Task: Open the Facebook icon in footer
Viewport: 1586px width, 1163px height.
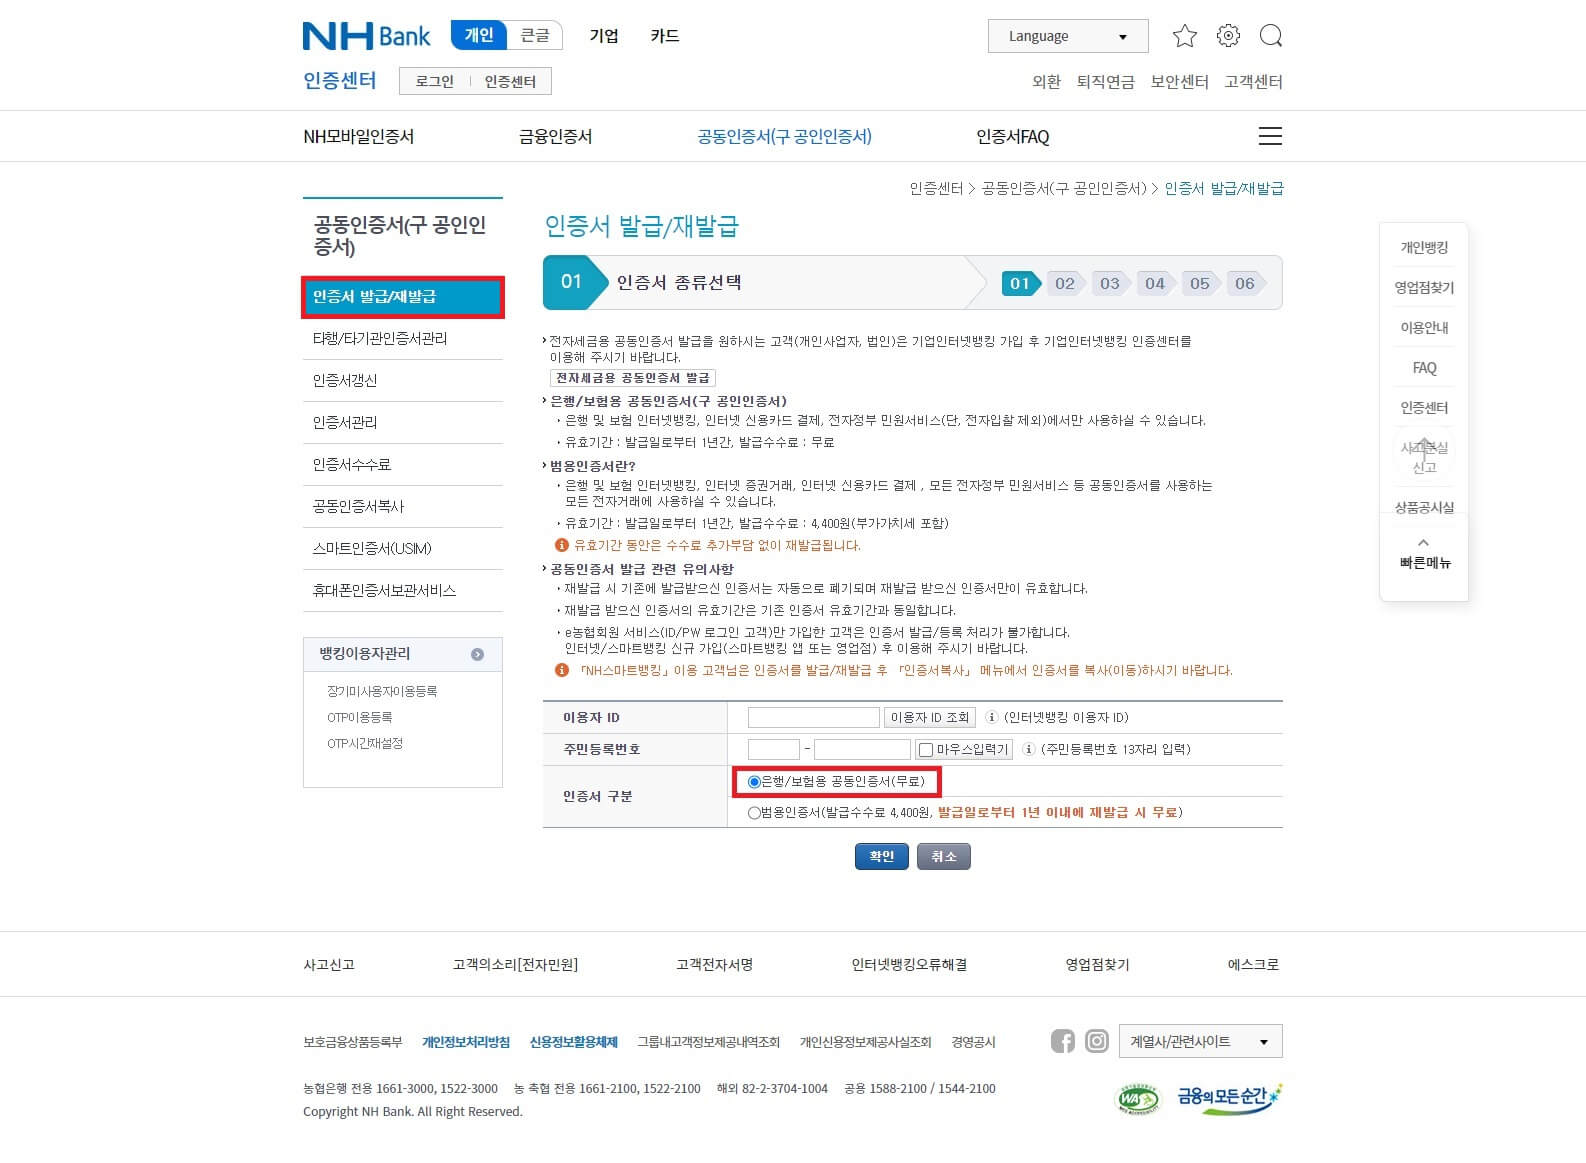Action: [1063, 1041]
